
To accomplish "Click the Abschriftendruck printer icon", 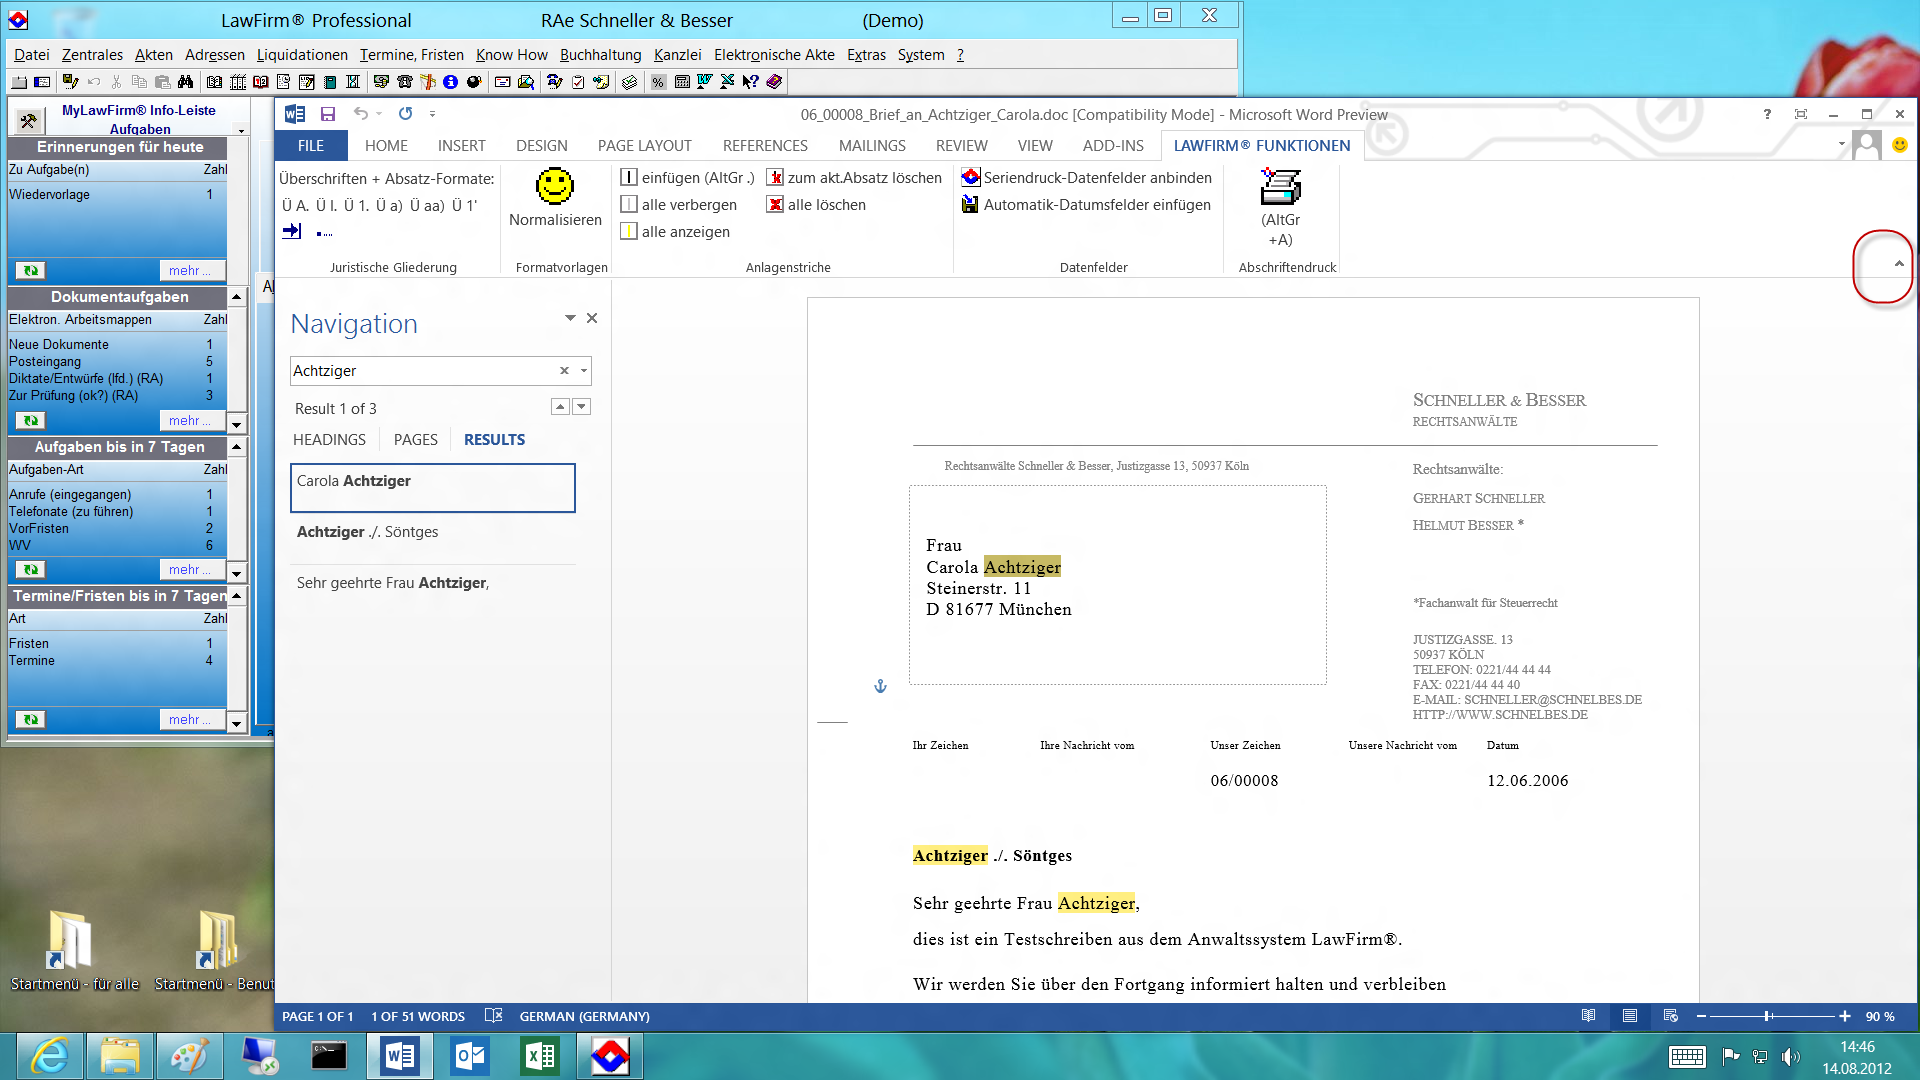I will point(1280,187).
